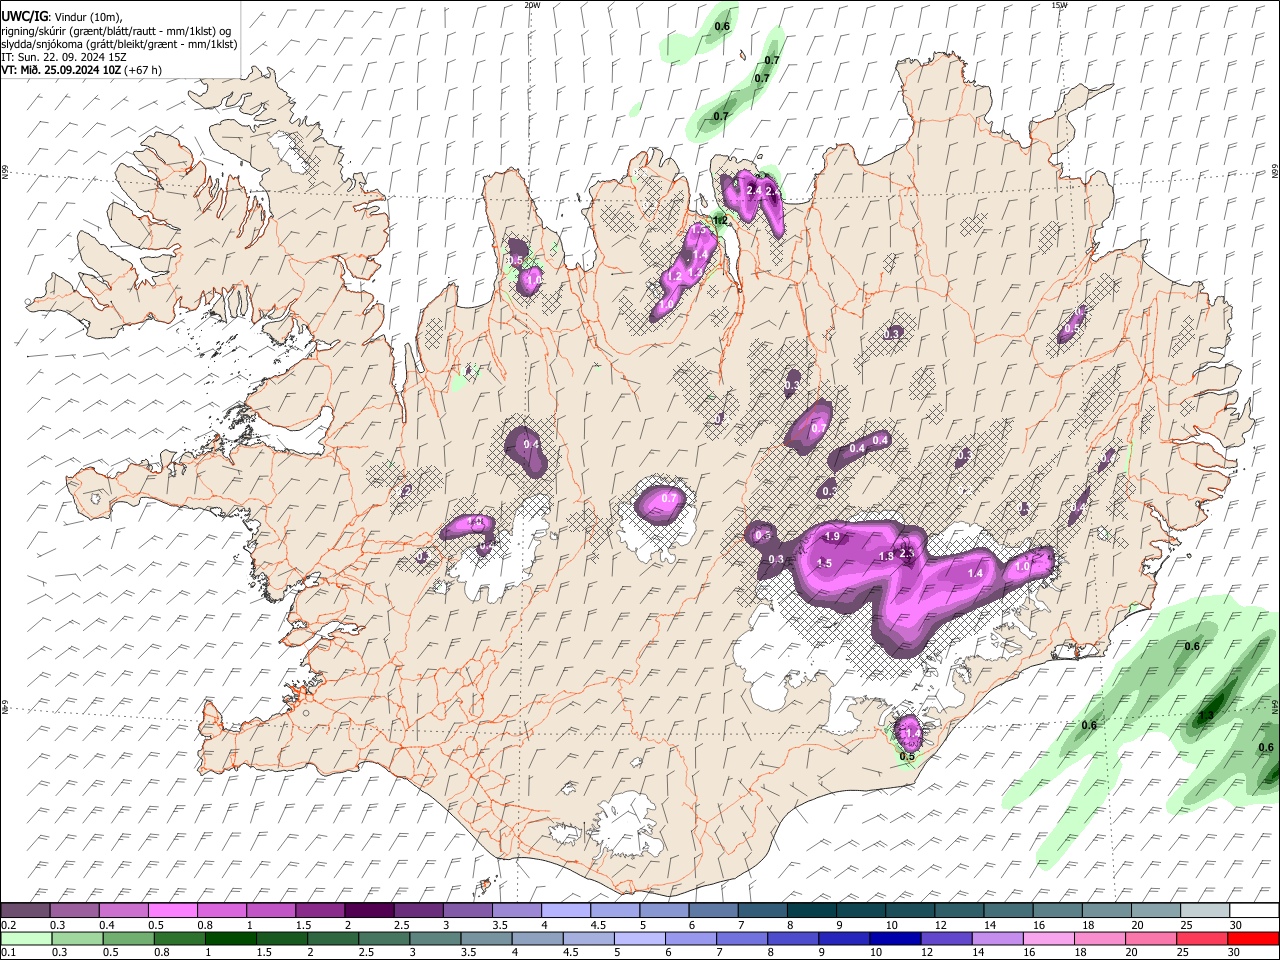The width and height of the screenshot is (1280, 960).
Task: Select bright red rain swatch starting at 30
Action: pyautogui.click(x=1254, y=938)
